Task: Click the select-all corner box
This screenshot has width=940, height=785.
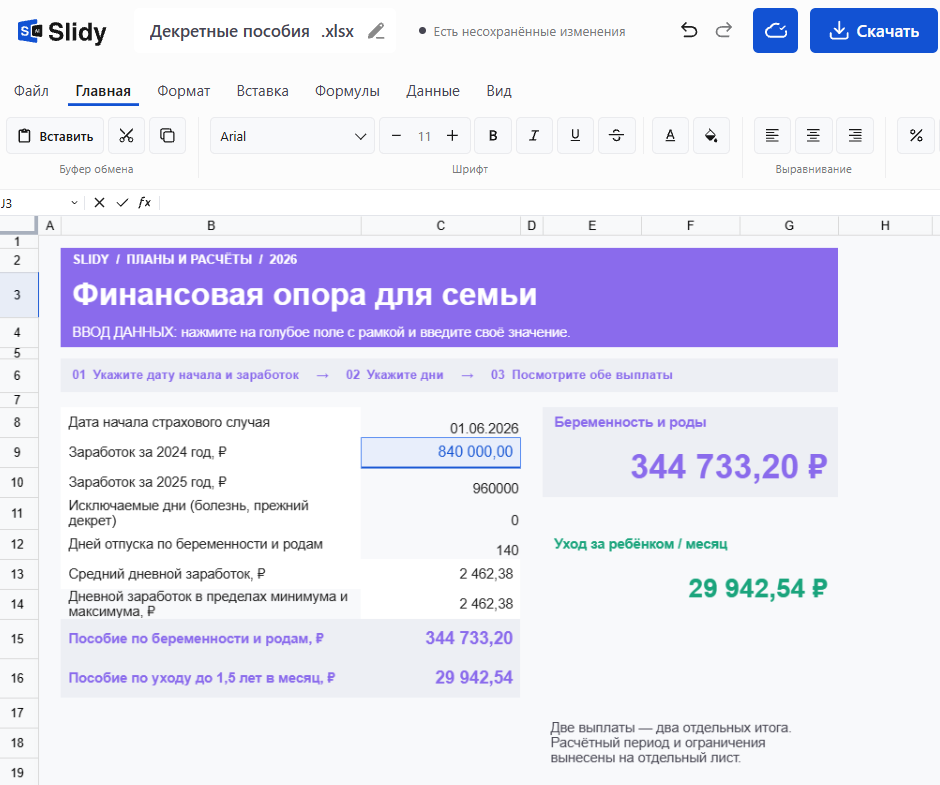Action: coord(19,224)
